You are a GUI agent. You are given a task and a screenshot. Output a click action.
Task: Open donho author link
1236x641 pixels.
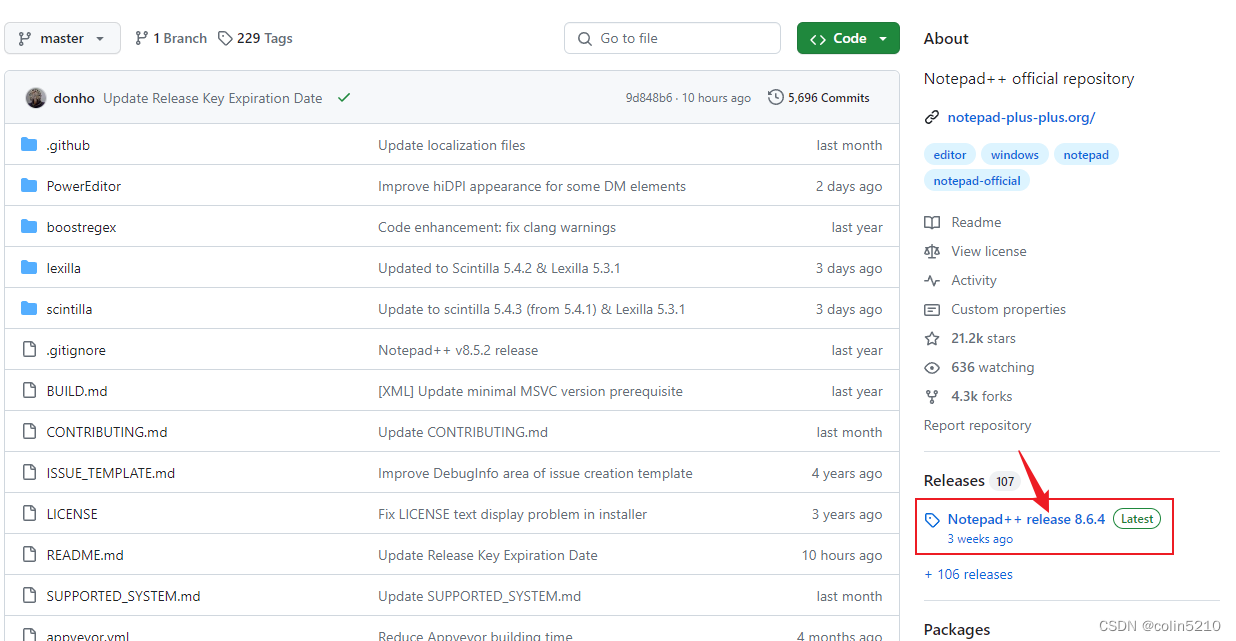tap(74, 98)
